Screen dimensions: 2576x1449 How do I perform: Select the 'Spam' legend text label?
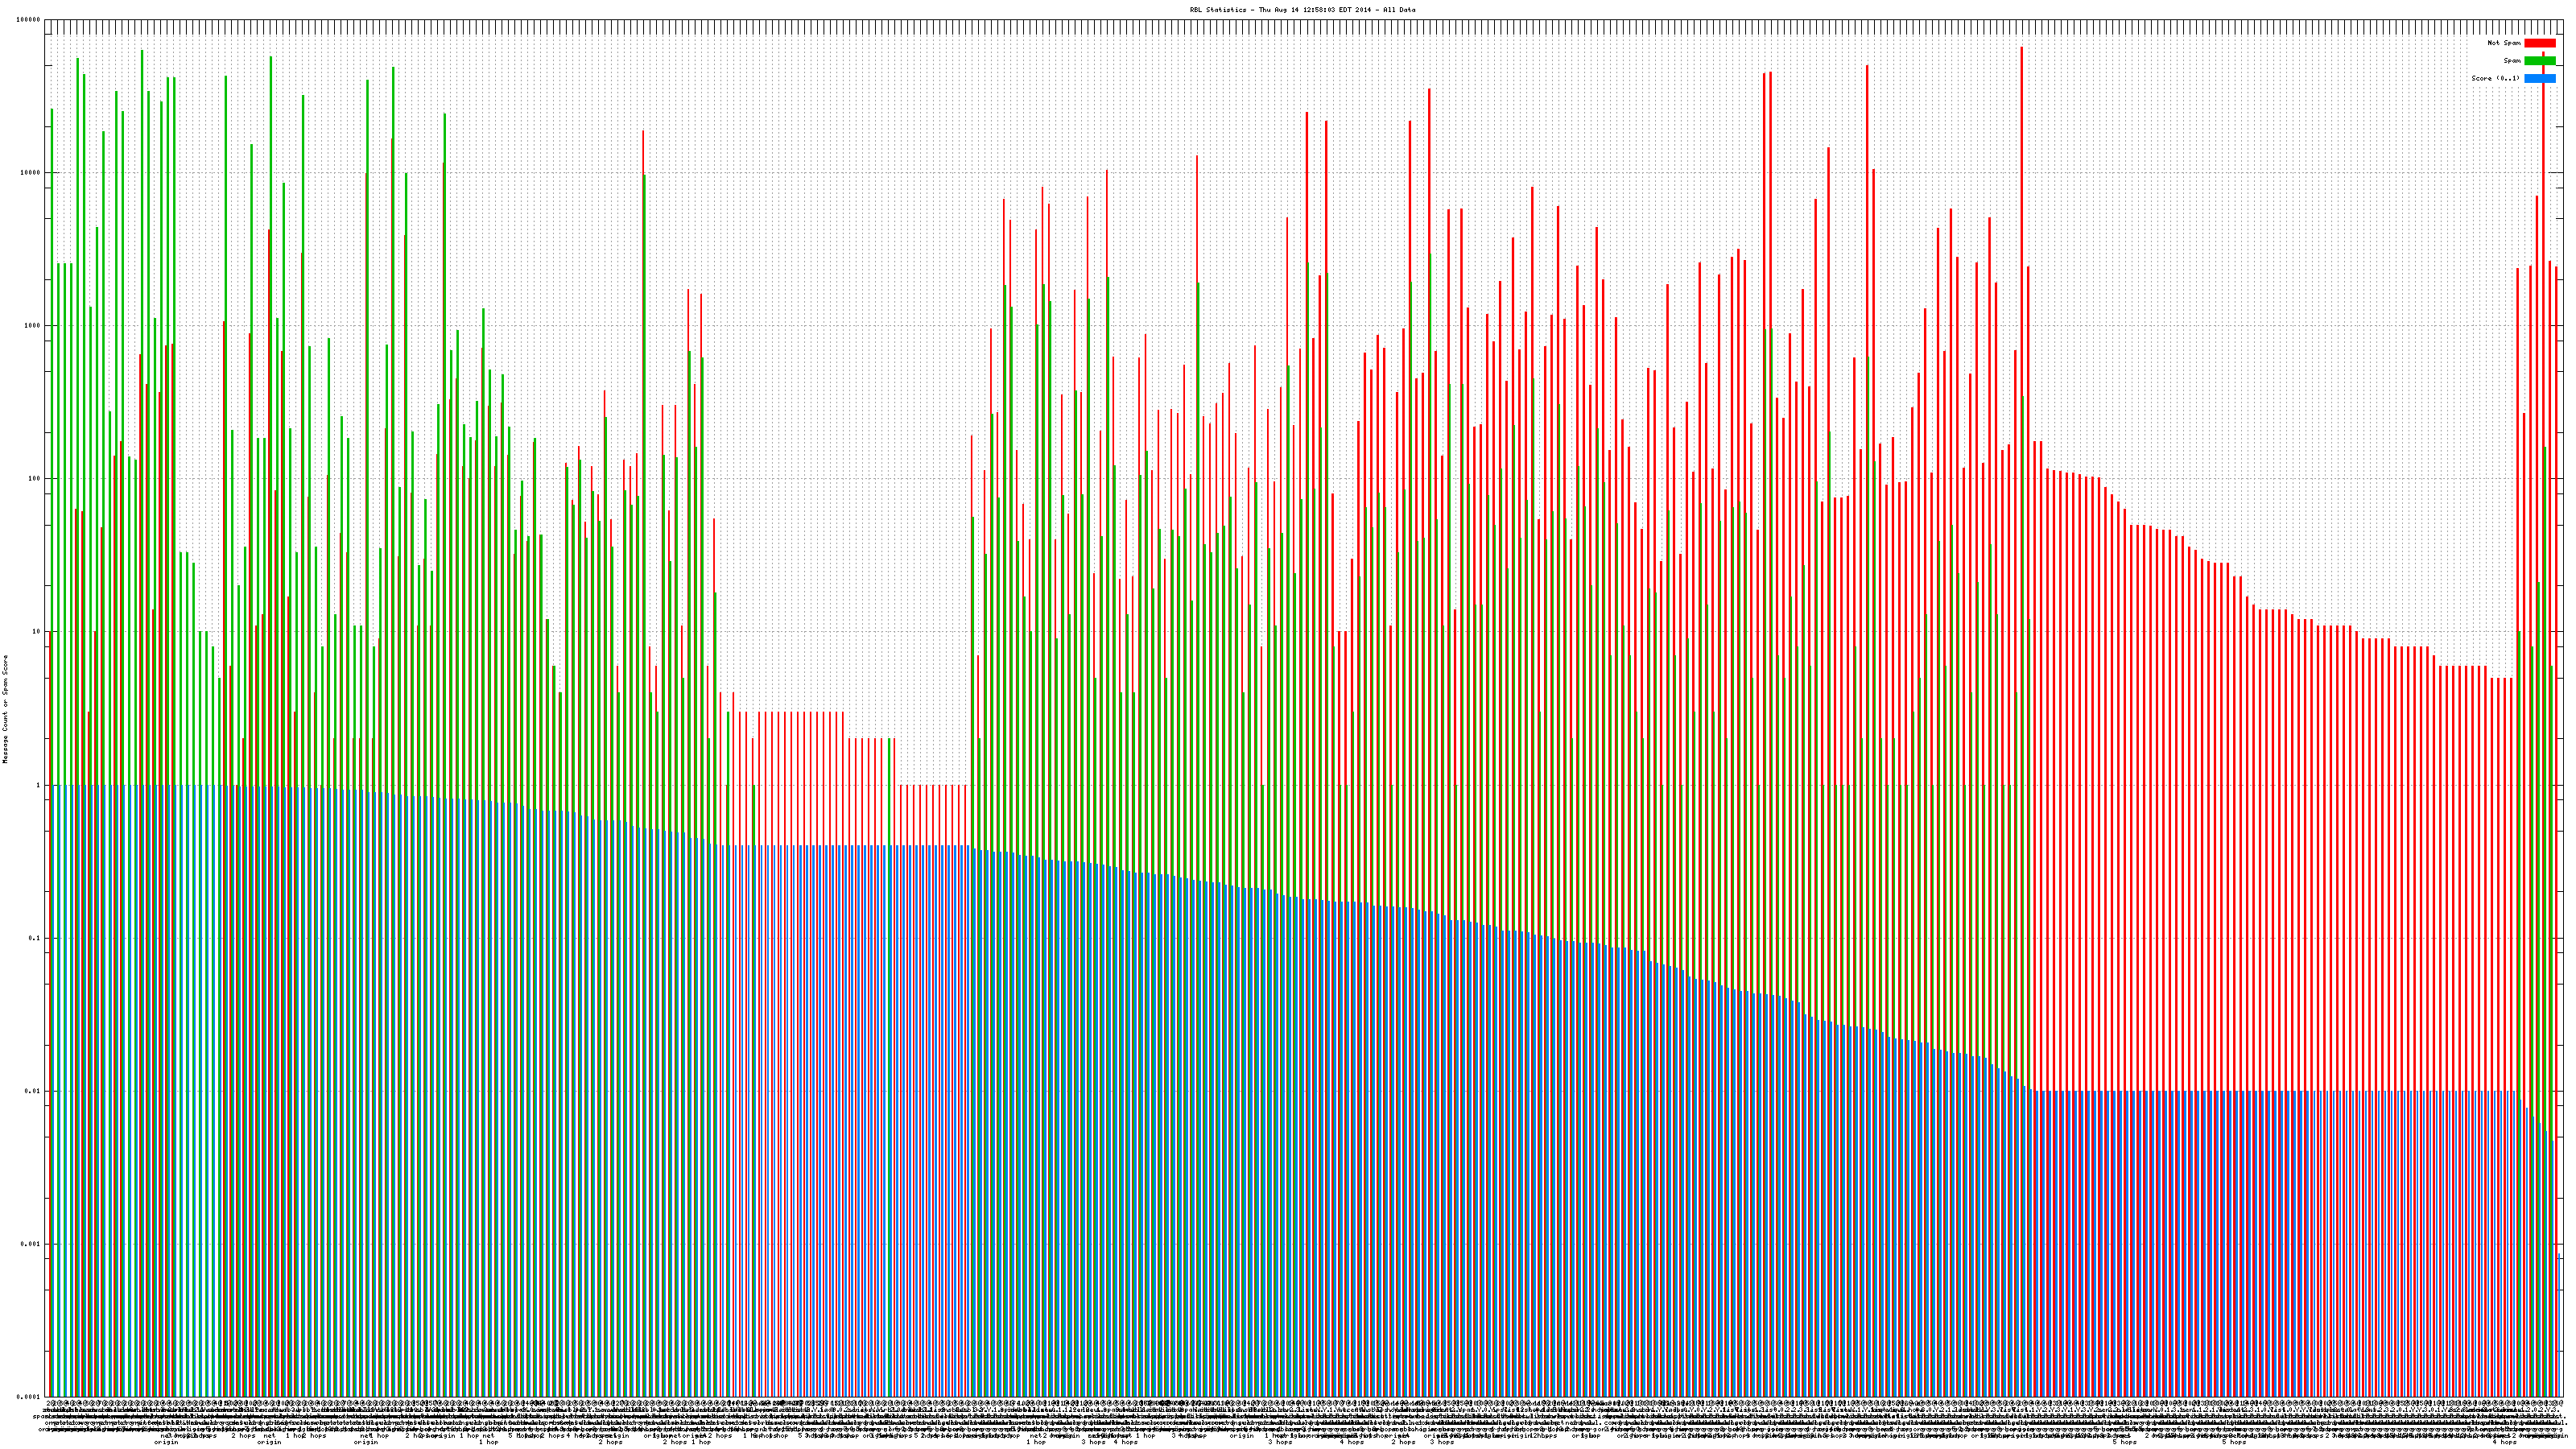tap(2512, 61)
